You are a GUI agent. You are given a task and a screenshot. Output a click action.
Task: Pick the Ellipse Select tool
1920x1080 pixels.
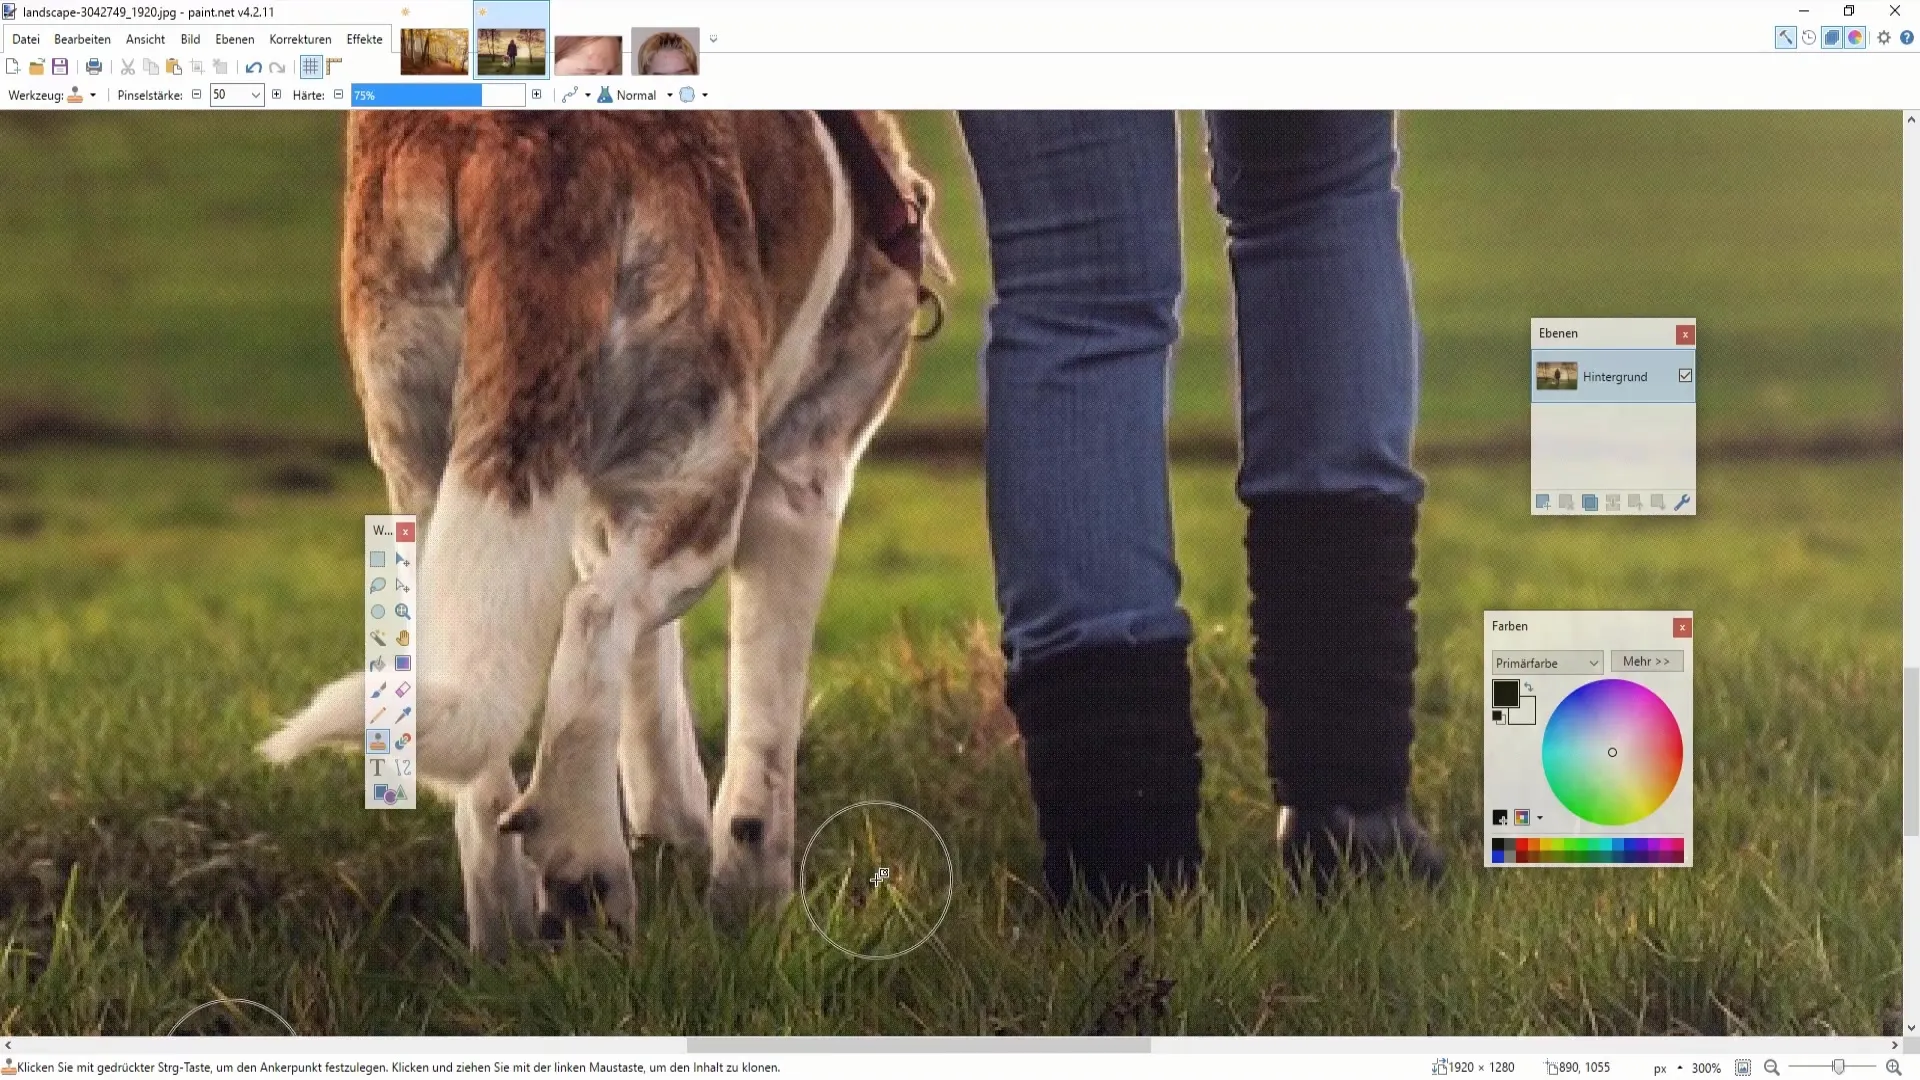[378, 611]
